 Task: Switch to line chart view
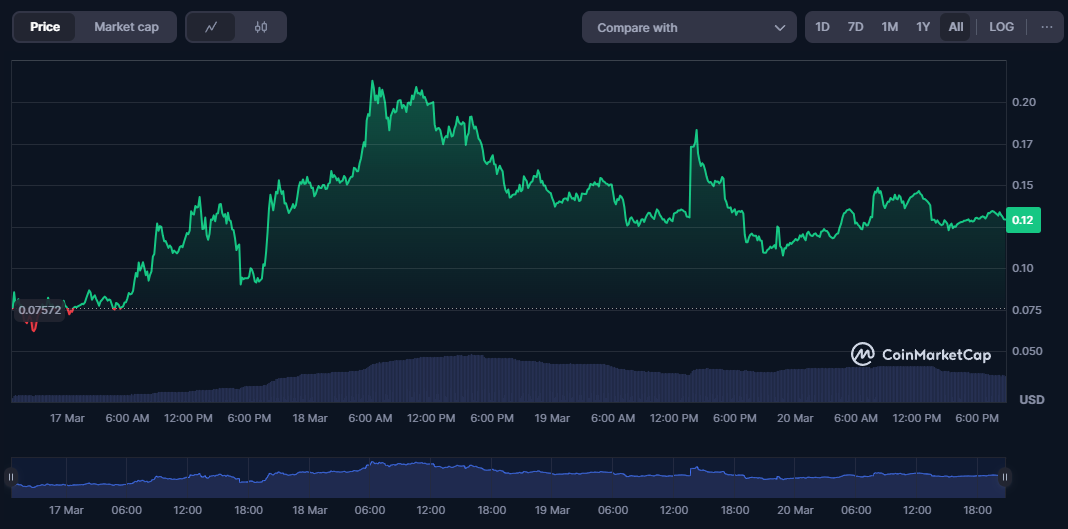(211, 27)
